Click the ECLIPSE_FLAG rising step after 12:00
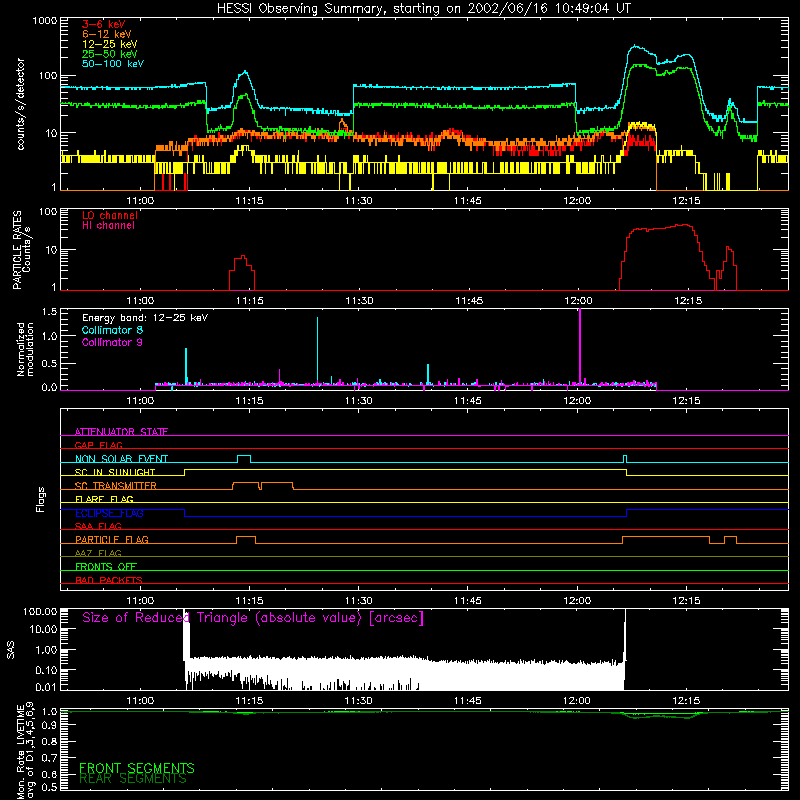This screenshot has height=800, width=800. coord(627,513)
